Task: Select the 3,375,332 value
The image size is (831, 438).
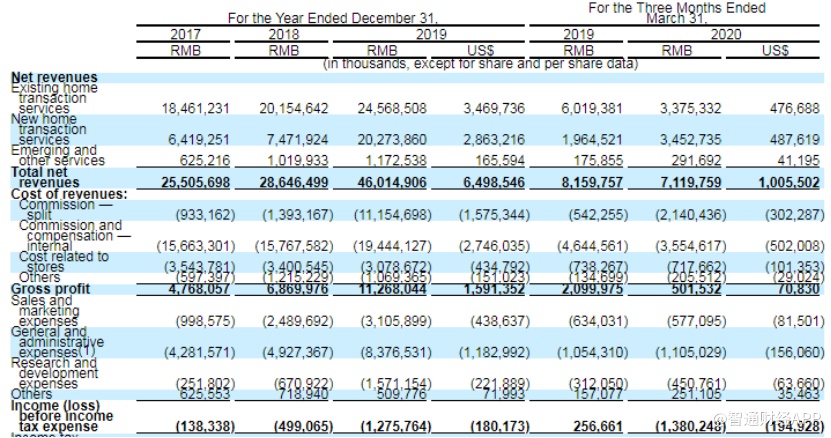Action: point(691,109)
